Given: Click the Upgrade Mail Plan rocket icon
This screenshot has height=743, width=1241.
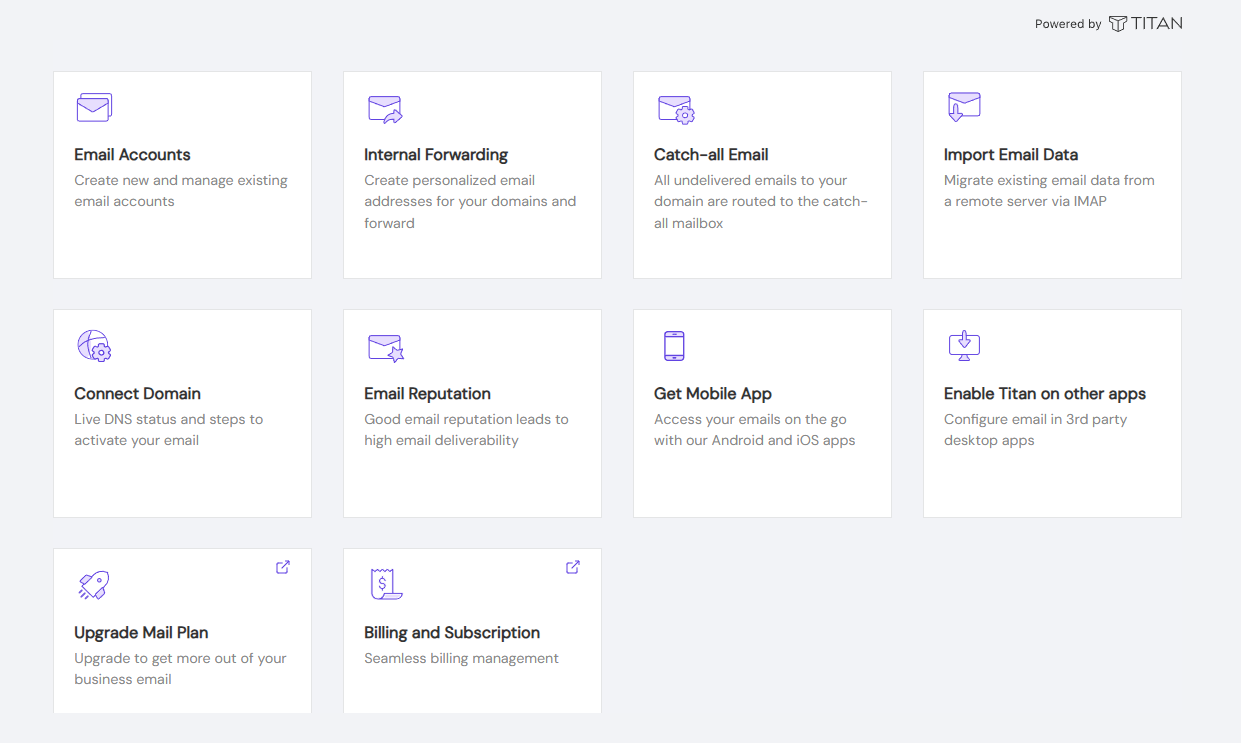Looking at the screenshot, I should tap(94, 585).
